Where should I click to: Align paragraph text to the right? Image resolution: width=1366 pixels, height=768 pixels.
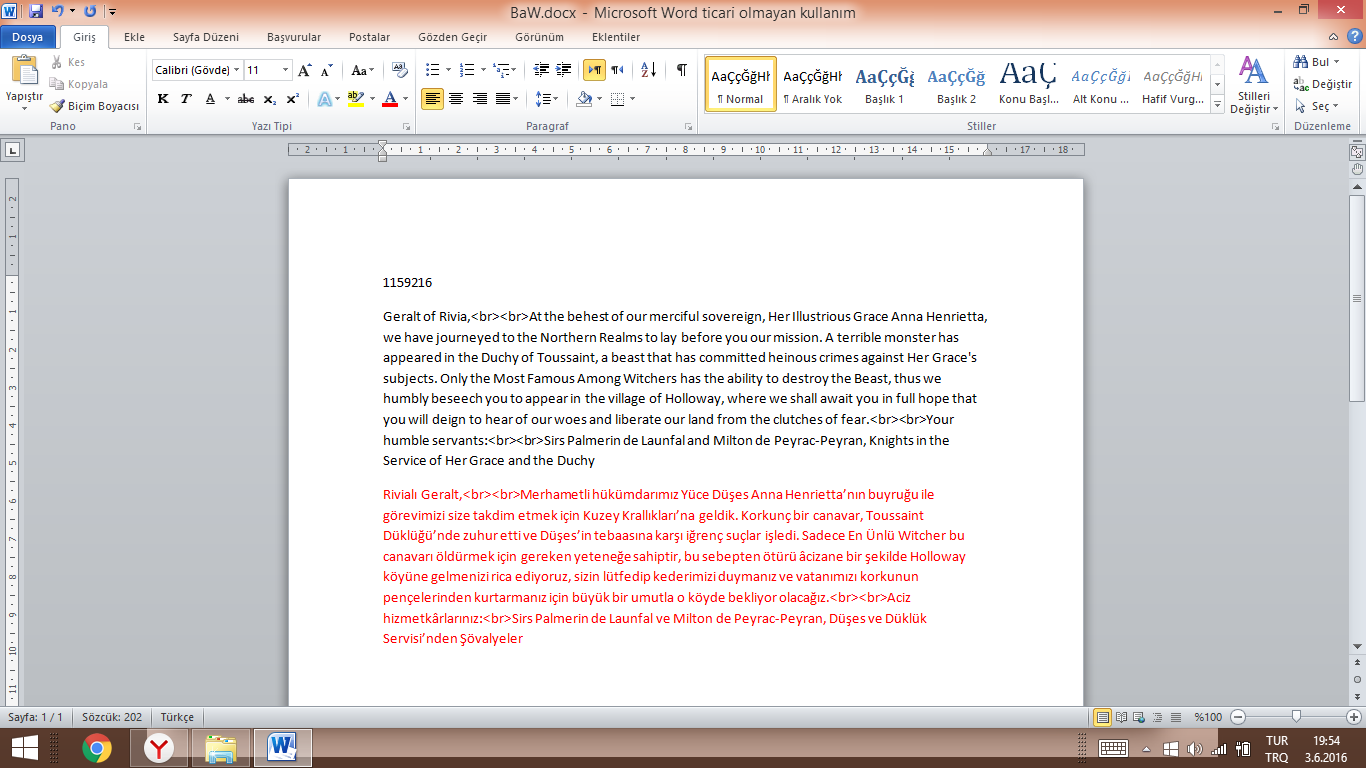click(480, 99)
